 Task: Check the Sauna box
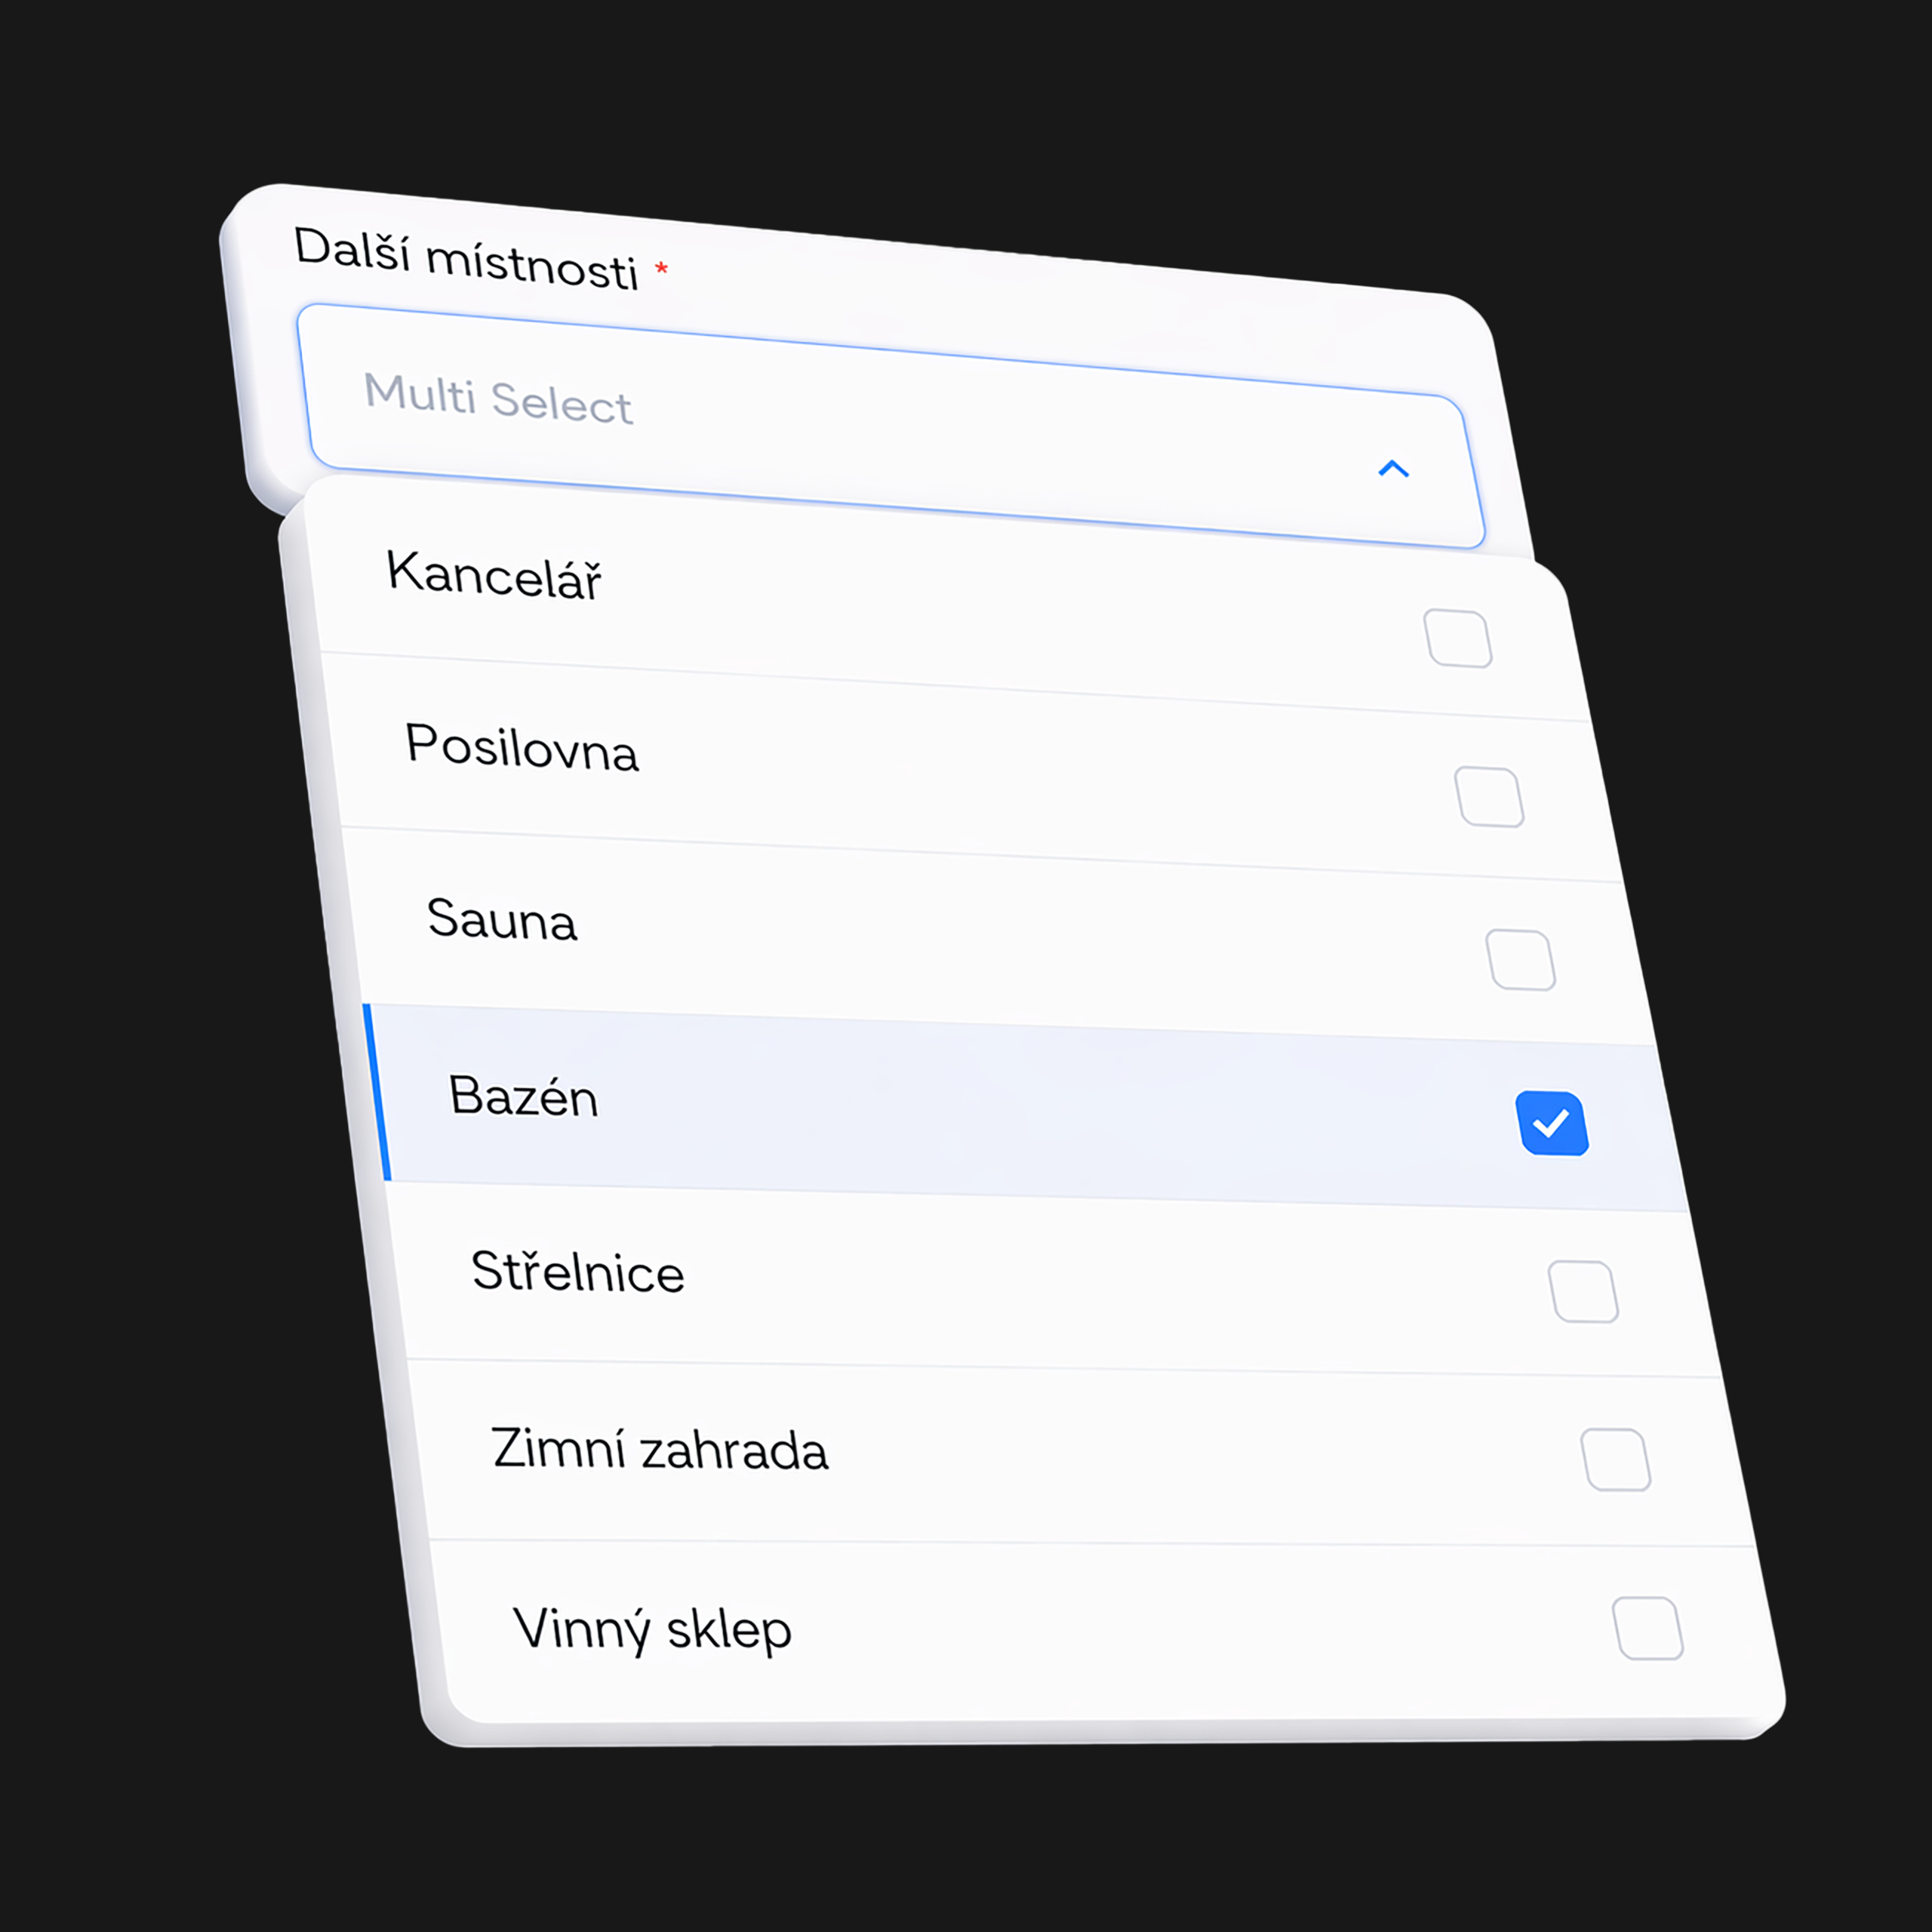[1520, 960]
